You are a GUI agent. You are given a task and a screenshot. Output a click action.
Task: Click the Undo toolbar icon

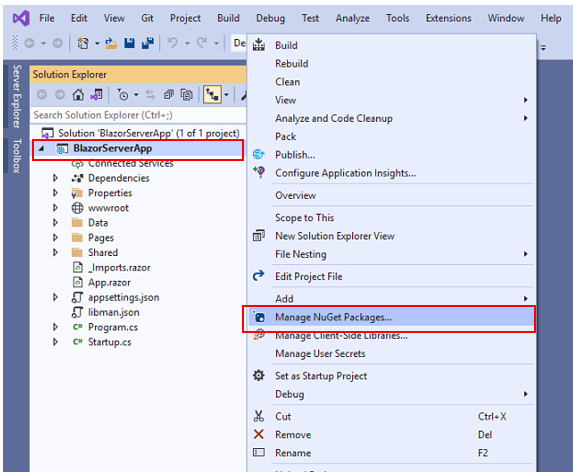click(x=172, y=43)
